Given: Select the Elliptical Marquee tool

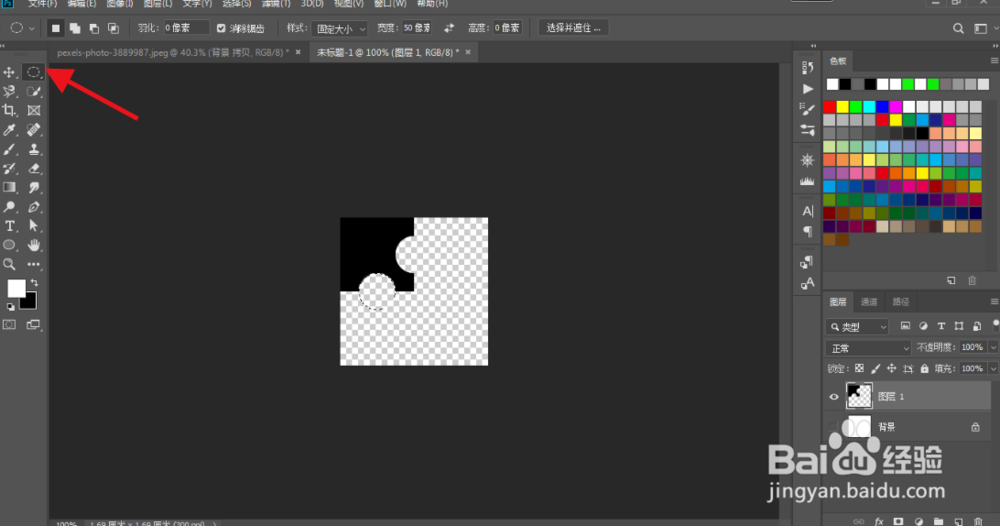Looking at the screenshot, I should pos(33,72).
